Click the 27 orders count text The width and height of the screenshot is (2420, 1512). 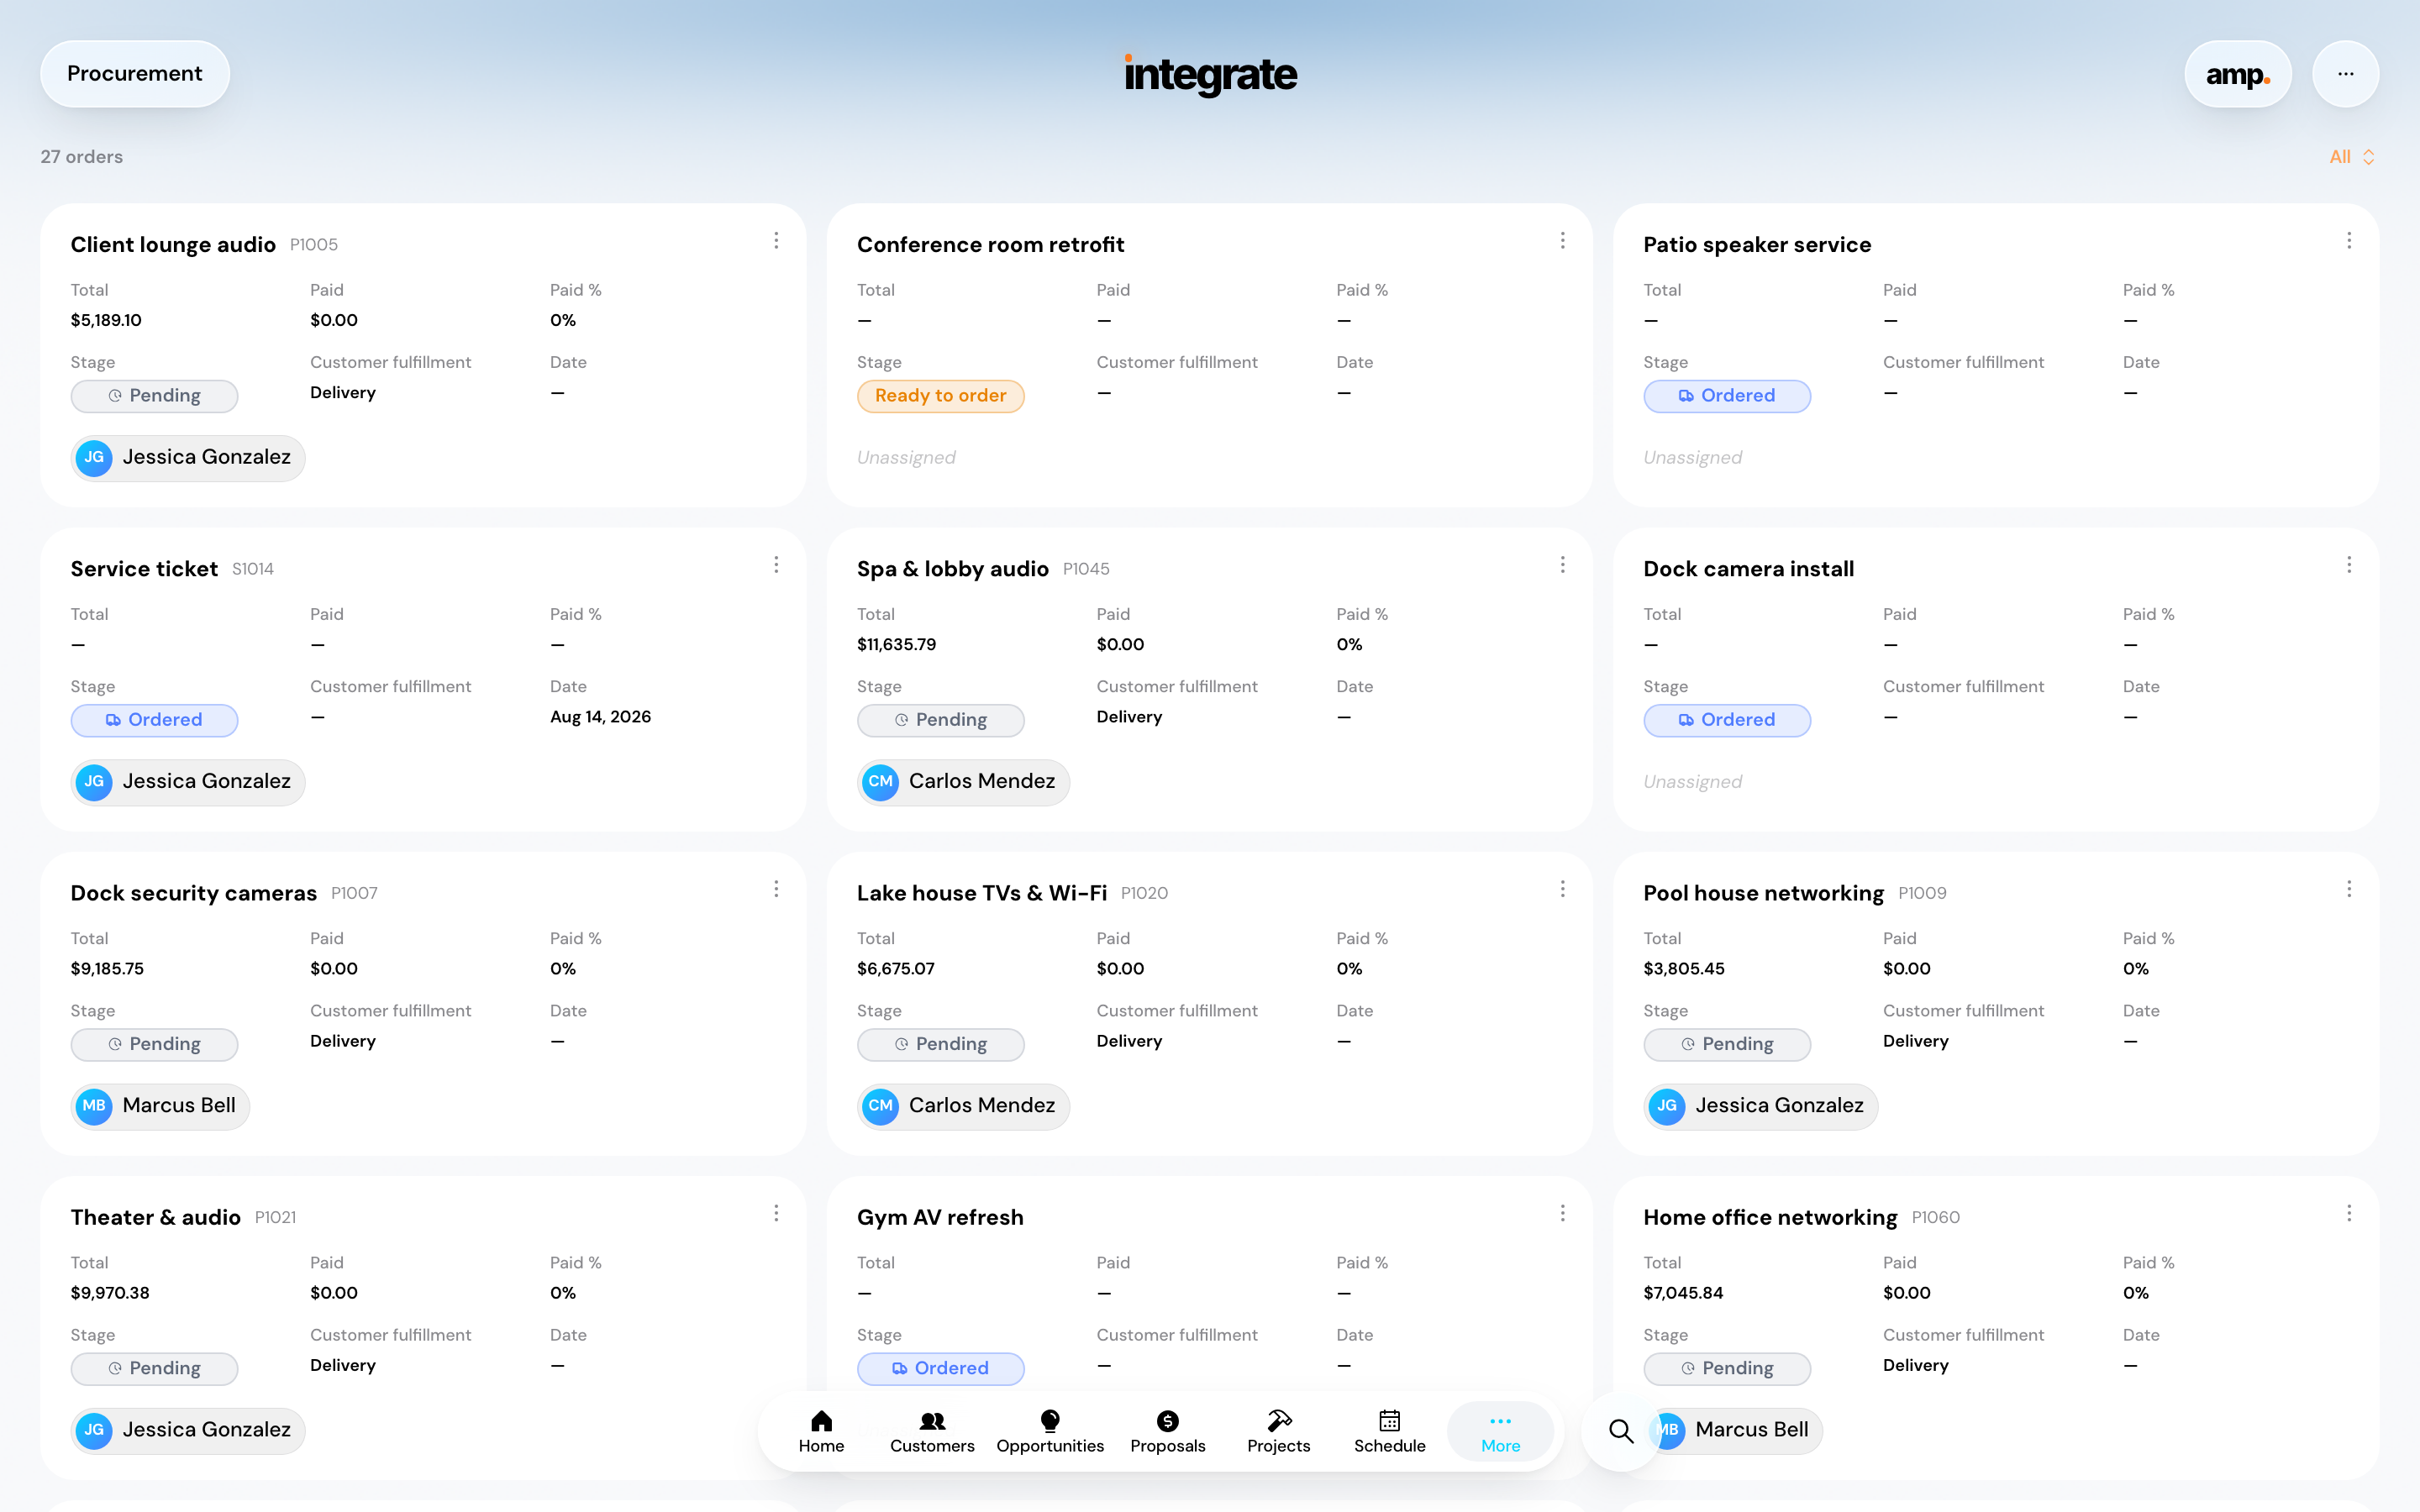click(x=82, y=157)
